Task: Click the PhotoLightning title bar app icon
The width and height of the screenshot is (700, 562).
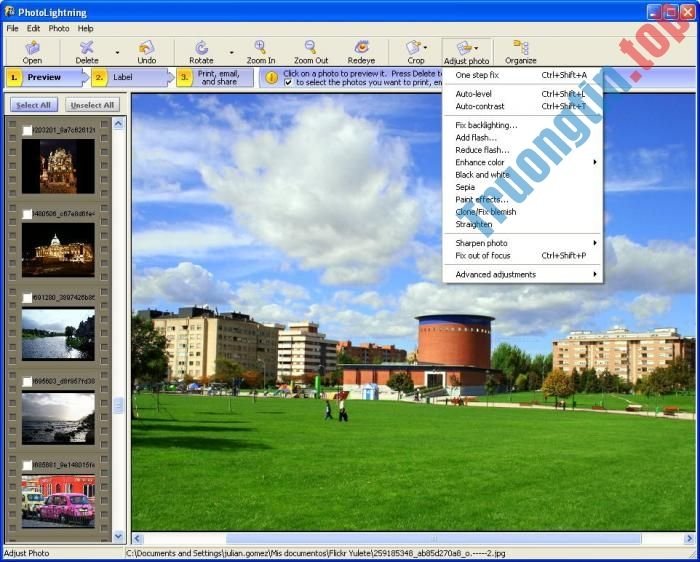Action: point(9,12)
